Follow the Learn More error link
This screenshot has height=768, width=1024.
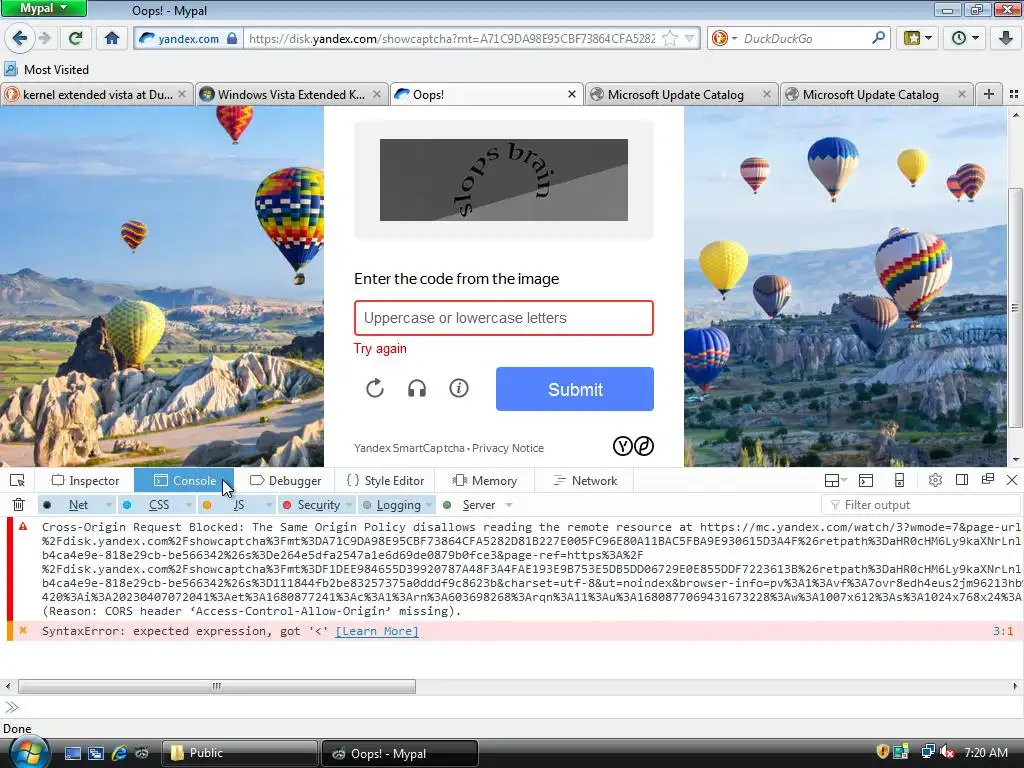pos(377,631)
